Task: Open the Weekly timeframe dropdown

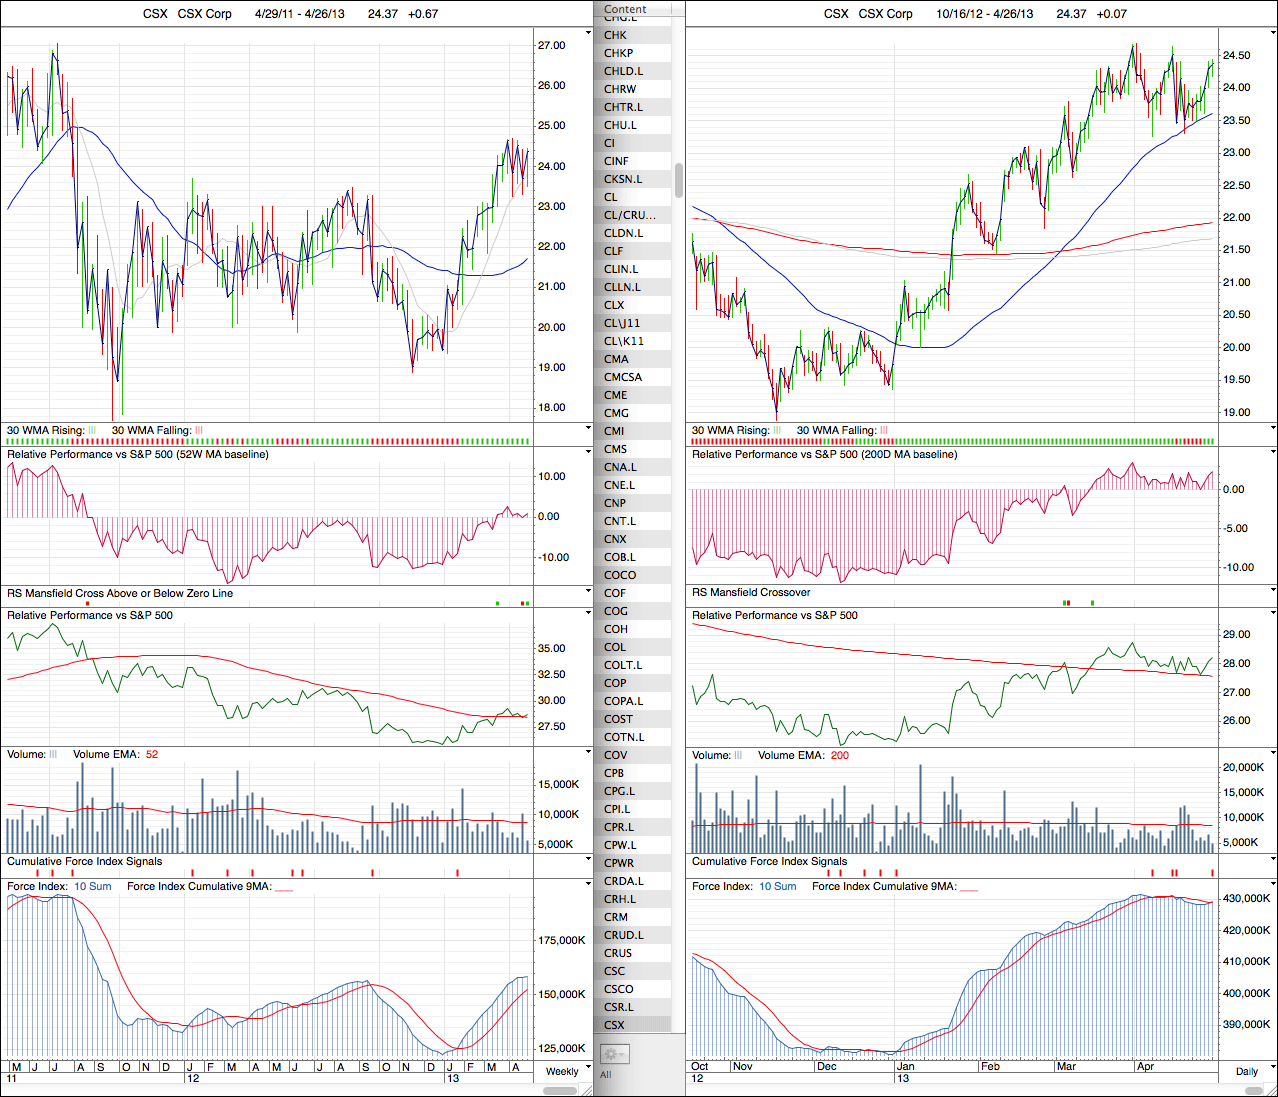Action: [561, 1071]
